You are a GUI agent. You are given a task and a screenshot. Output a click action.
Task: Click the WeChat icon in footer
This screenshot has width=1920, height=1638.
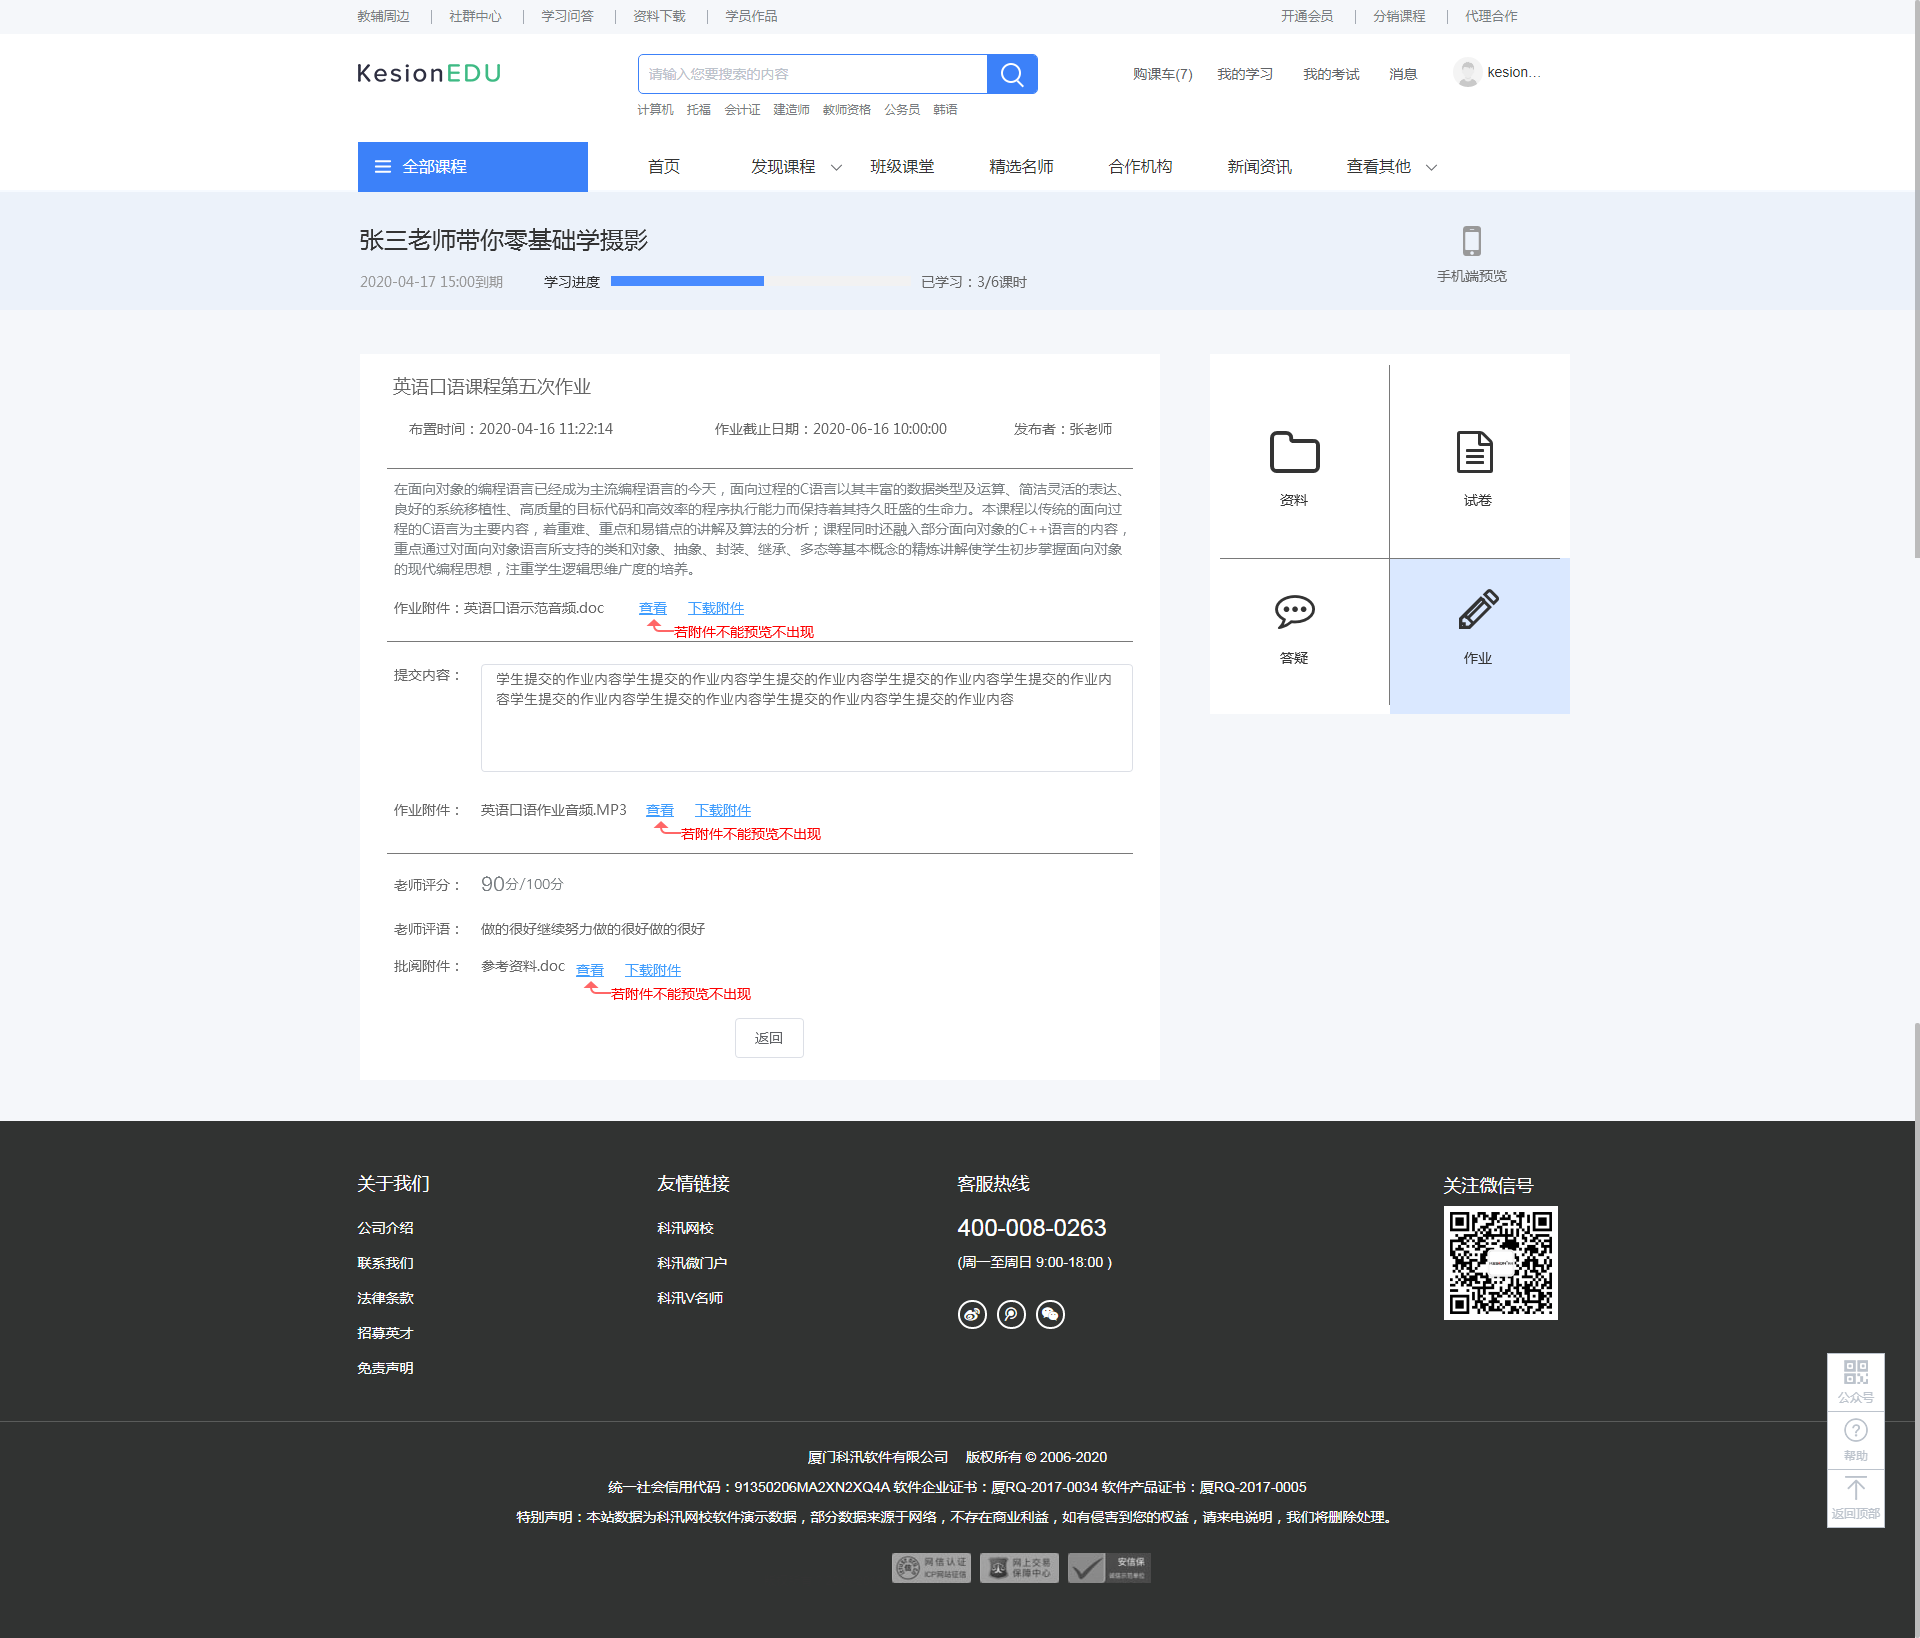[x=1050, y=1314]
